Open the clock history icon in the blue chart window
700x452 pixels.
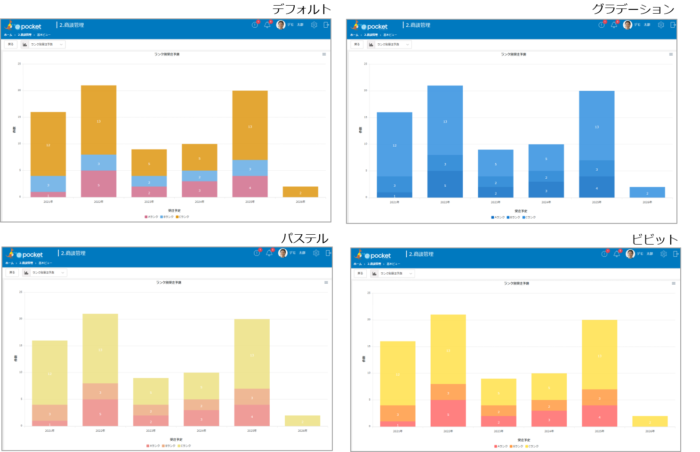click(601, 25)
